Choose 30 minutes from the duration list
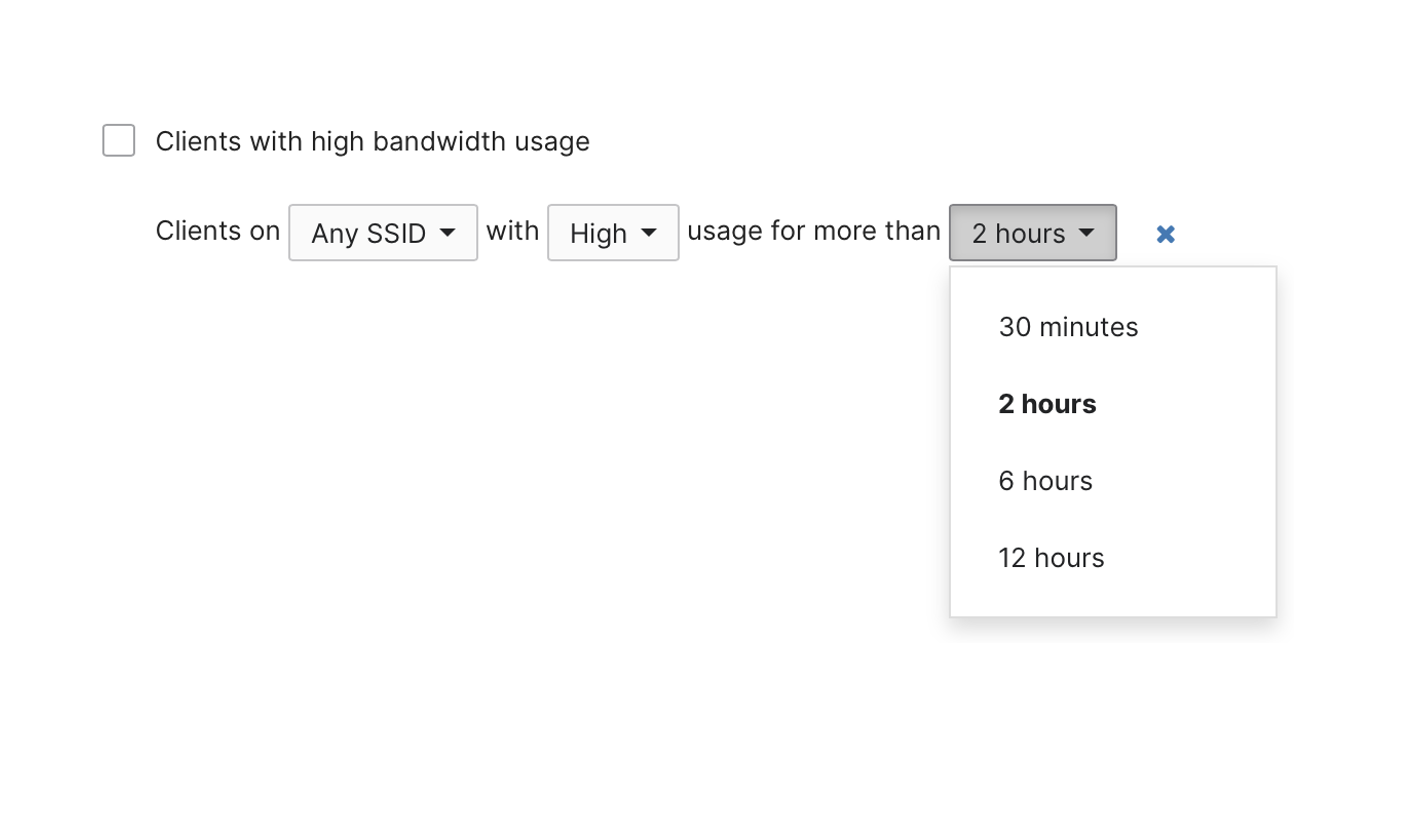 tap(1068, 327)
